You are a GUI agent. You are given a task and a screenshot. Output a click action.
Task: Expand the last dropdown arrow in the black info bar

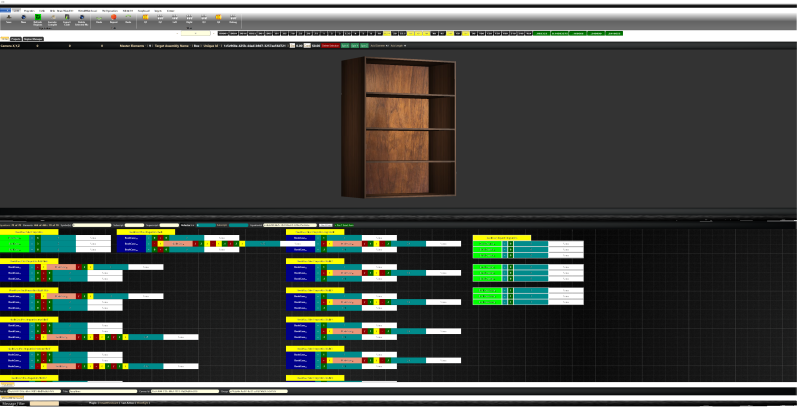(405, 45)
